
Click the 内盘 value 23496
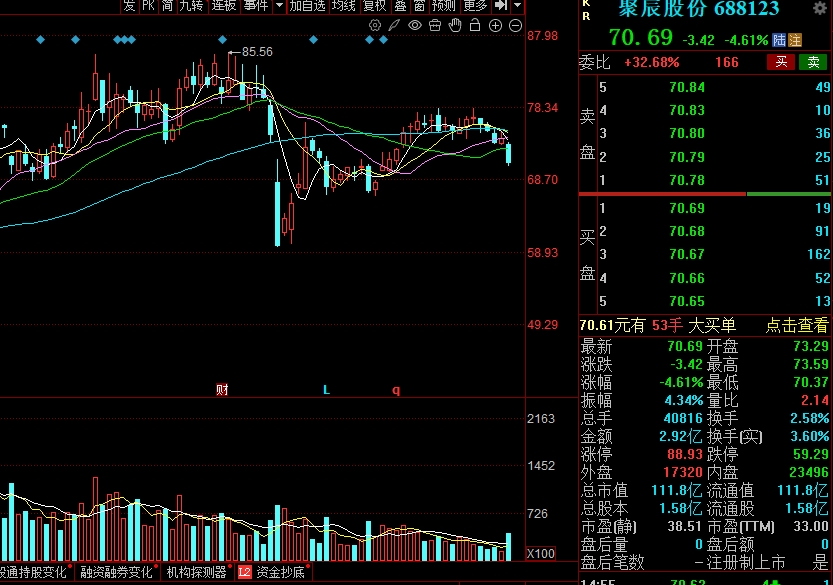point(809,472)
